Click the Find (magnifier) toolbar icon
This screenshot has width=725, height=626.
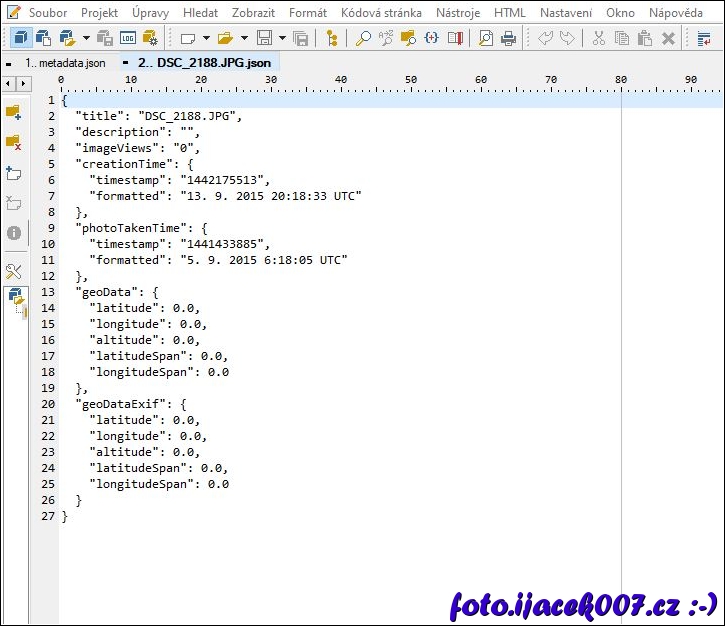(x=363, y=38)
